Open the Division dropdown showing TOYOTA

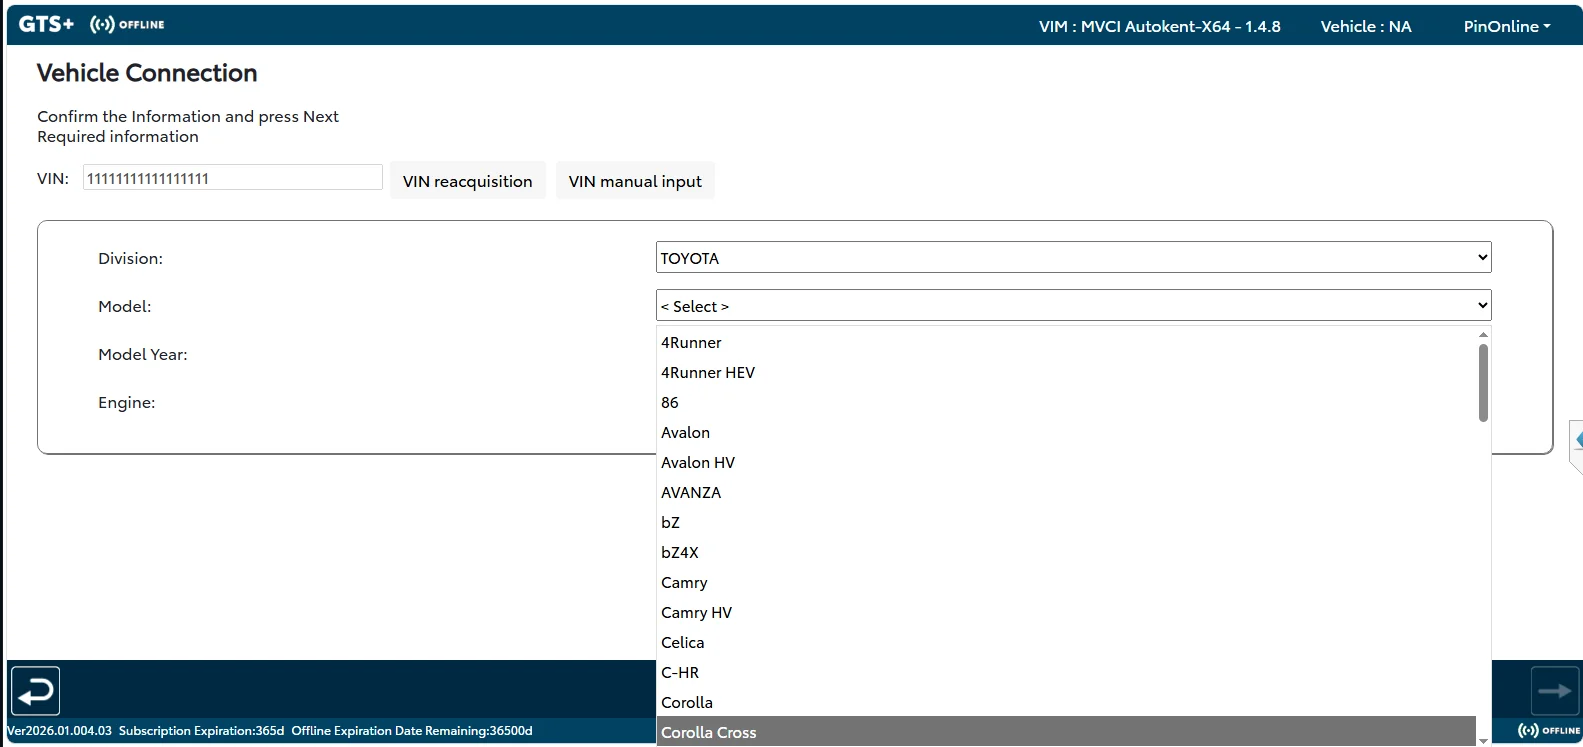click(1073, 257)
